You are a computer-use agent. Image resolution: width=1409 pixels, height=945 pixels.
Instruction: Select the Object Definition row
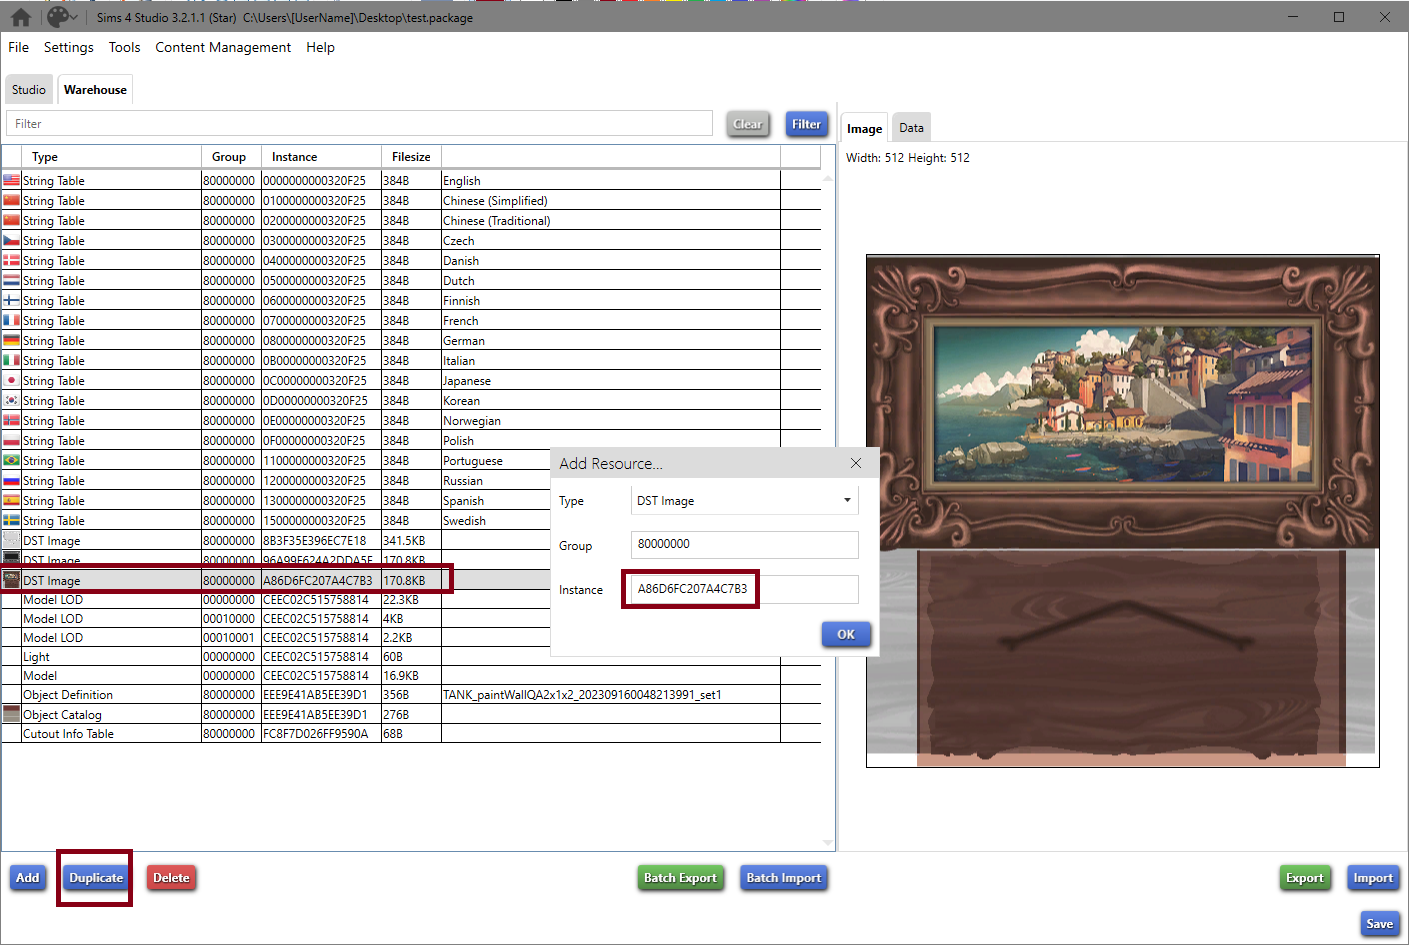click(x=411, y=695)
